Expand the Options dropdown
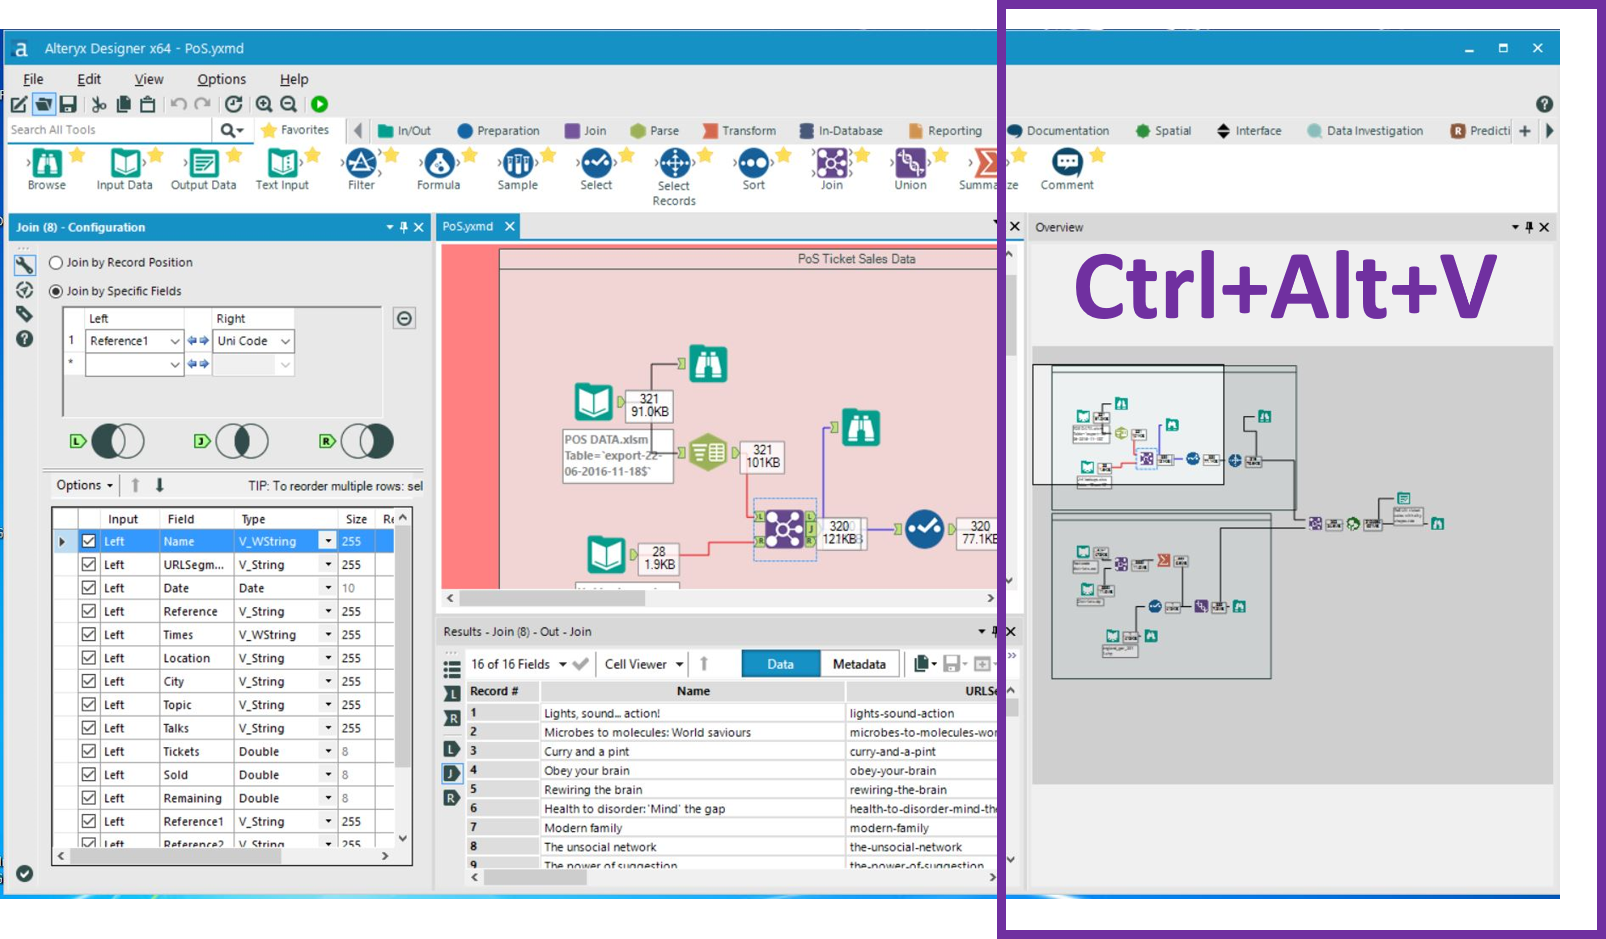 (85, 485)
